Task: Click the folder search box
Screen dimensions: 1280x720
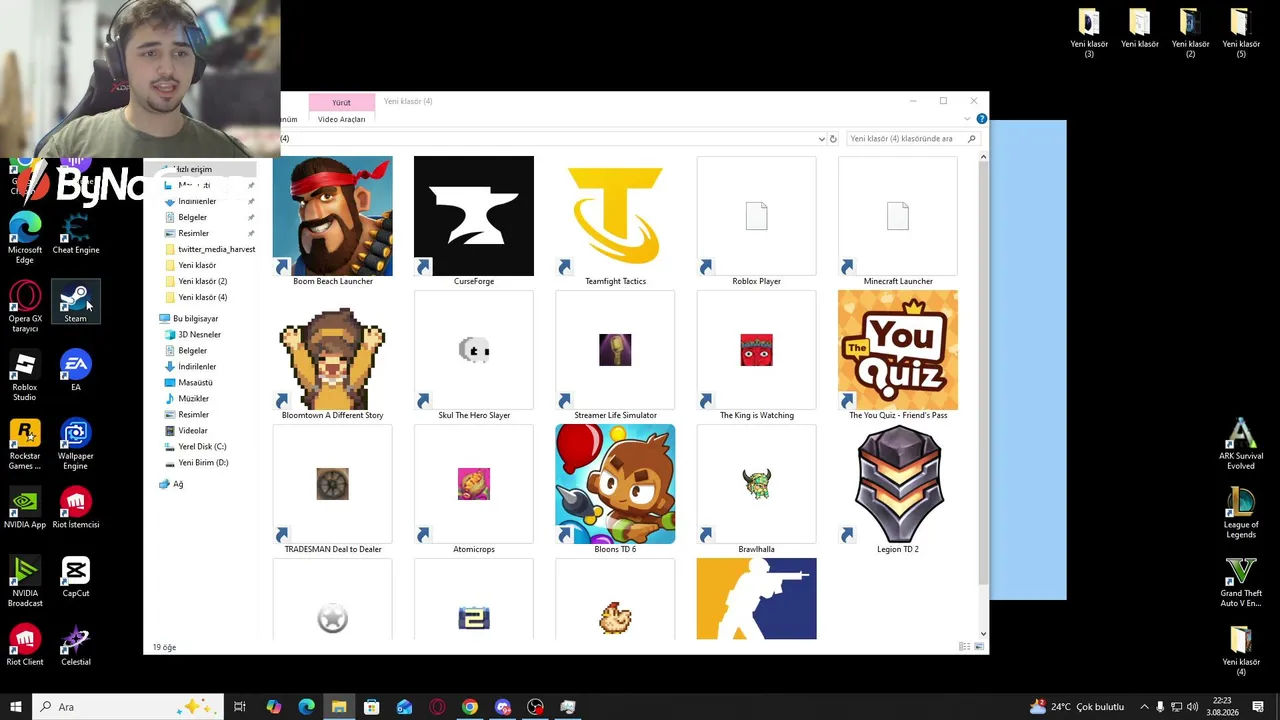Action: pyautogui.click(x=912, y=139)
